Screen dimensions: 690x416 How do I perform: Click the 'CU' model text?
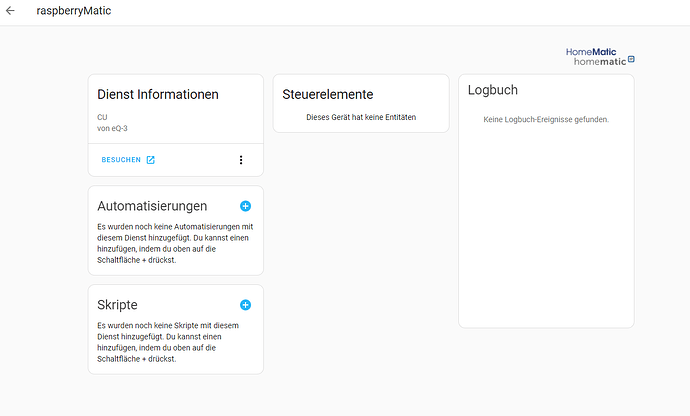102,117
